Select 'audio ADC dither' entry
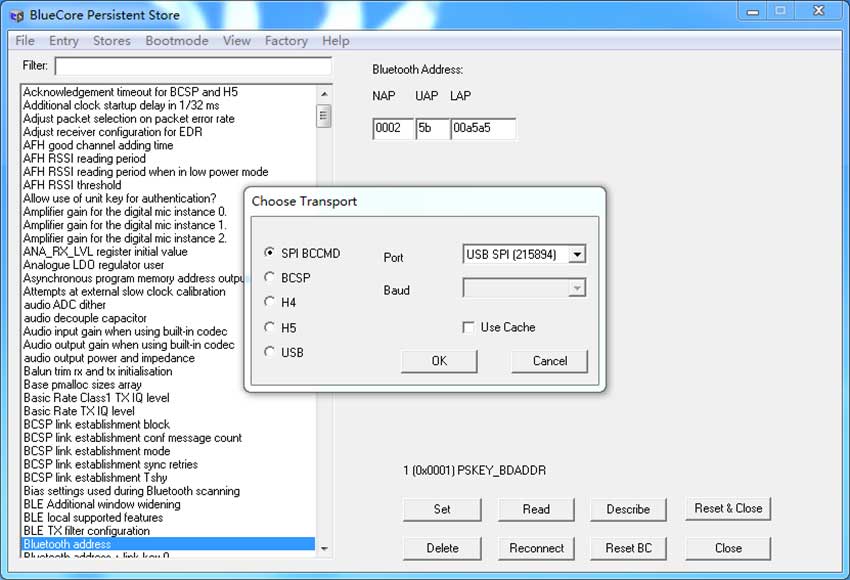The width and height of the screenshot is (850, 580). click(x=65, y=305)
